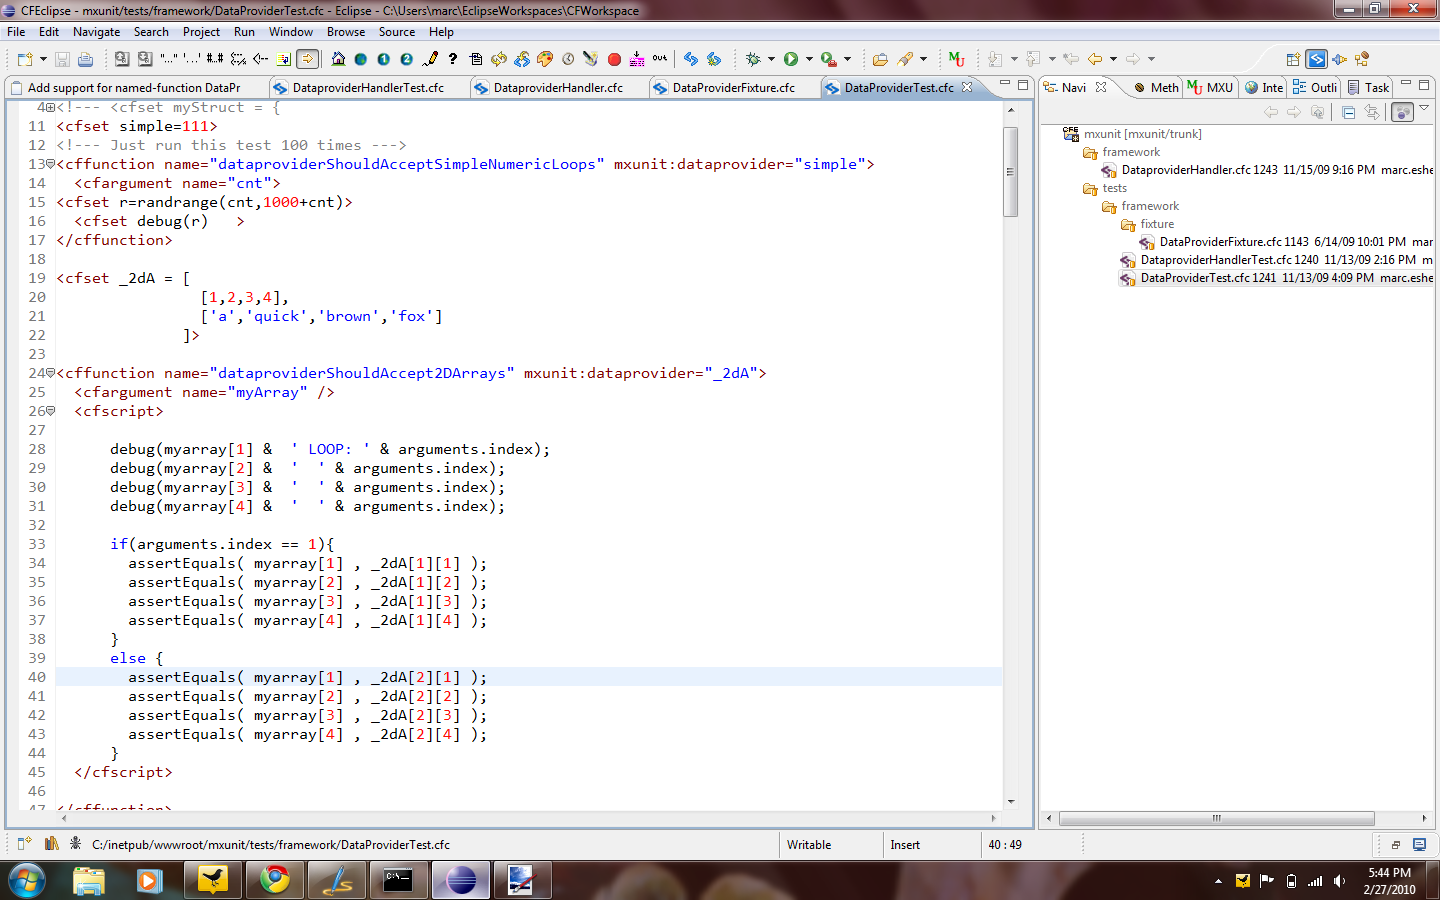Click the green Run button icon
Image resolution: width=1440 pixels, height=900 pixels.
[791, 59]
